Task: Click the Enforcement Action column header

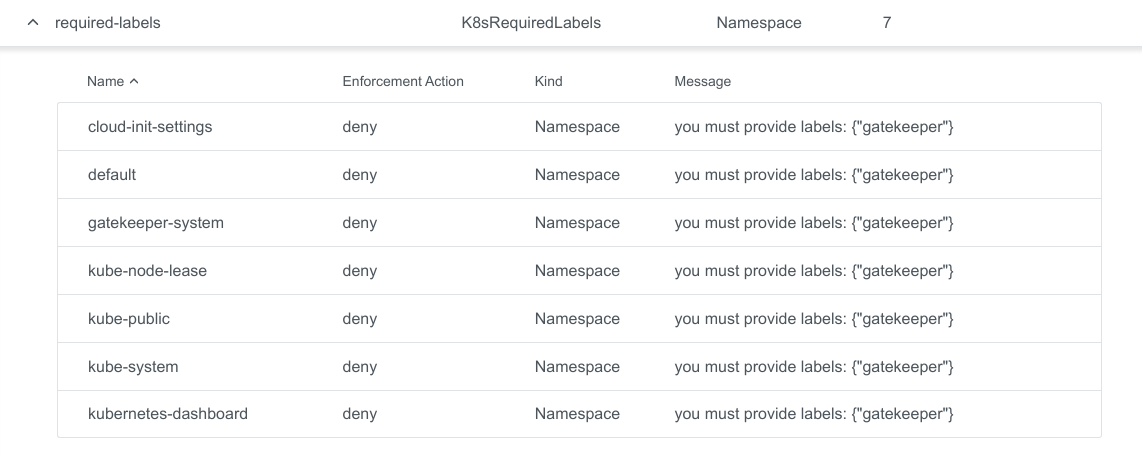Action: 402,81
